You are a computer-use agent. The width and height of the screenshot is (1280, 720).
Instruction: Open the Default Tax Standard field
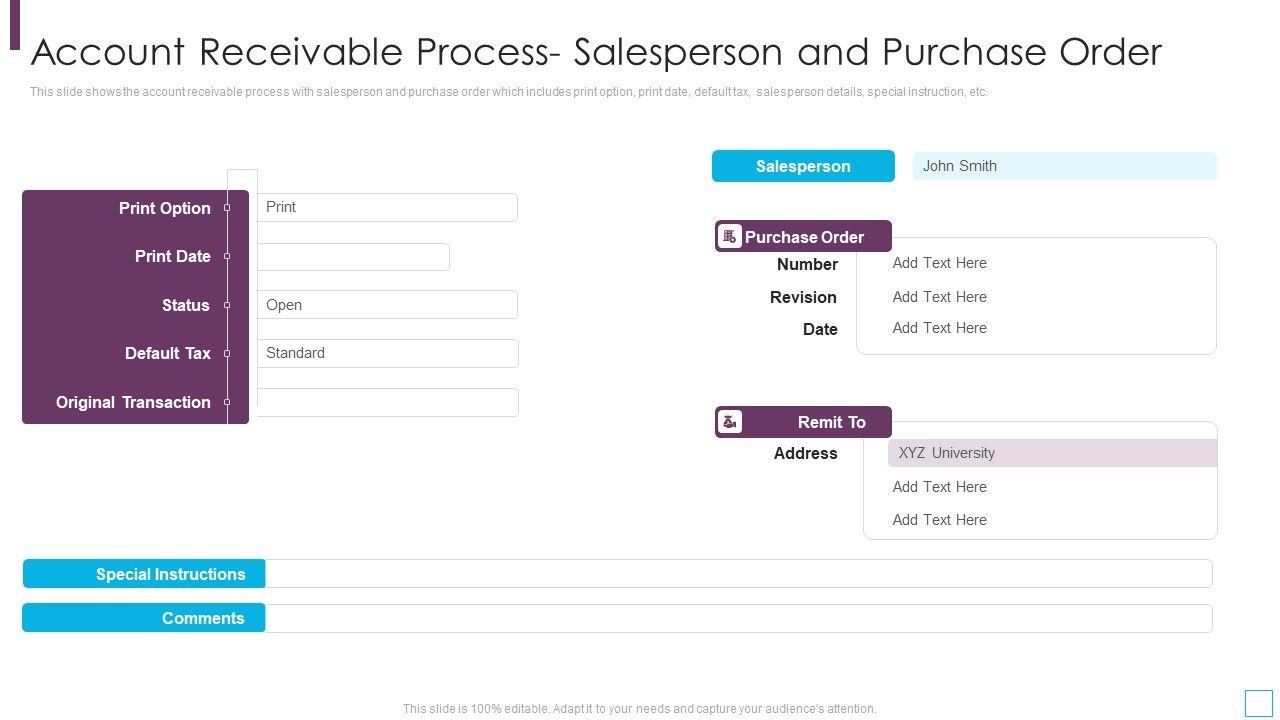[x=387, y=353]
